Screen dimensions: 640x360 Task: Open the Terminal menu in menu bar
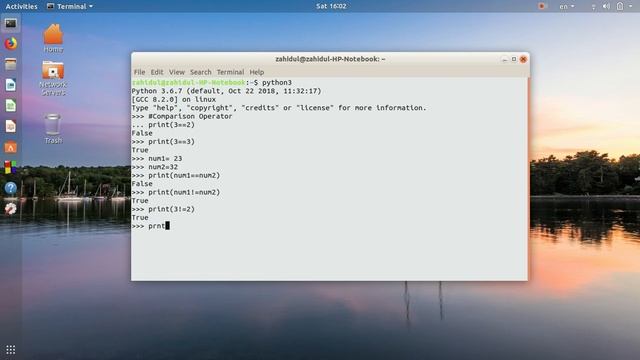coord(230,72)
